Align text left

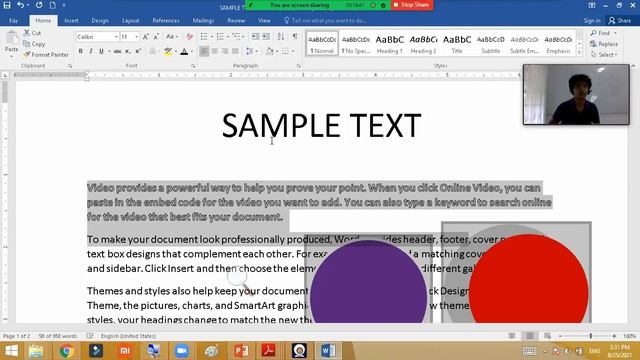coord(204,51)
